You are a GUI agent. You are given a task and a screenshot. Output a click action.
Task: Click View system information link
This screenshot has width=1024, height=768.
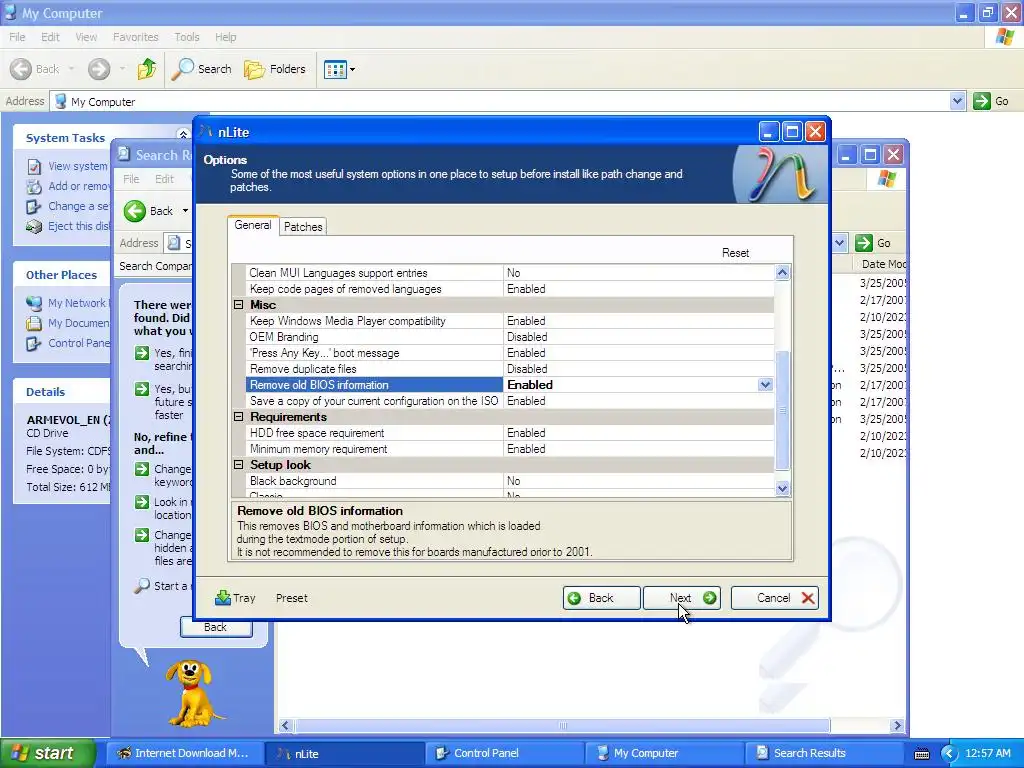[68, 166]
